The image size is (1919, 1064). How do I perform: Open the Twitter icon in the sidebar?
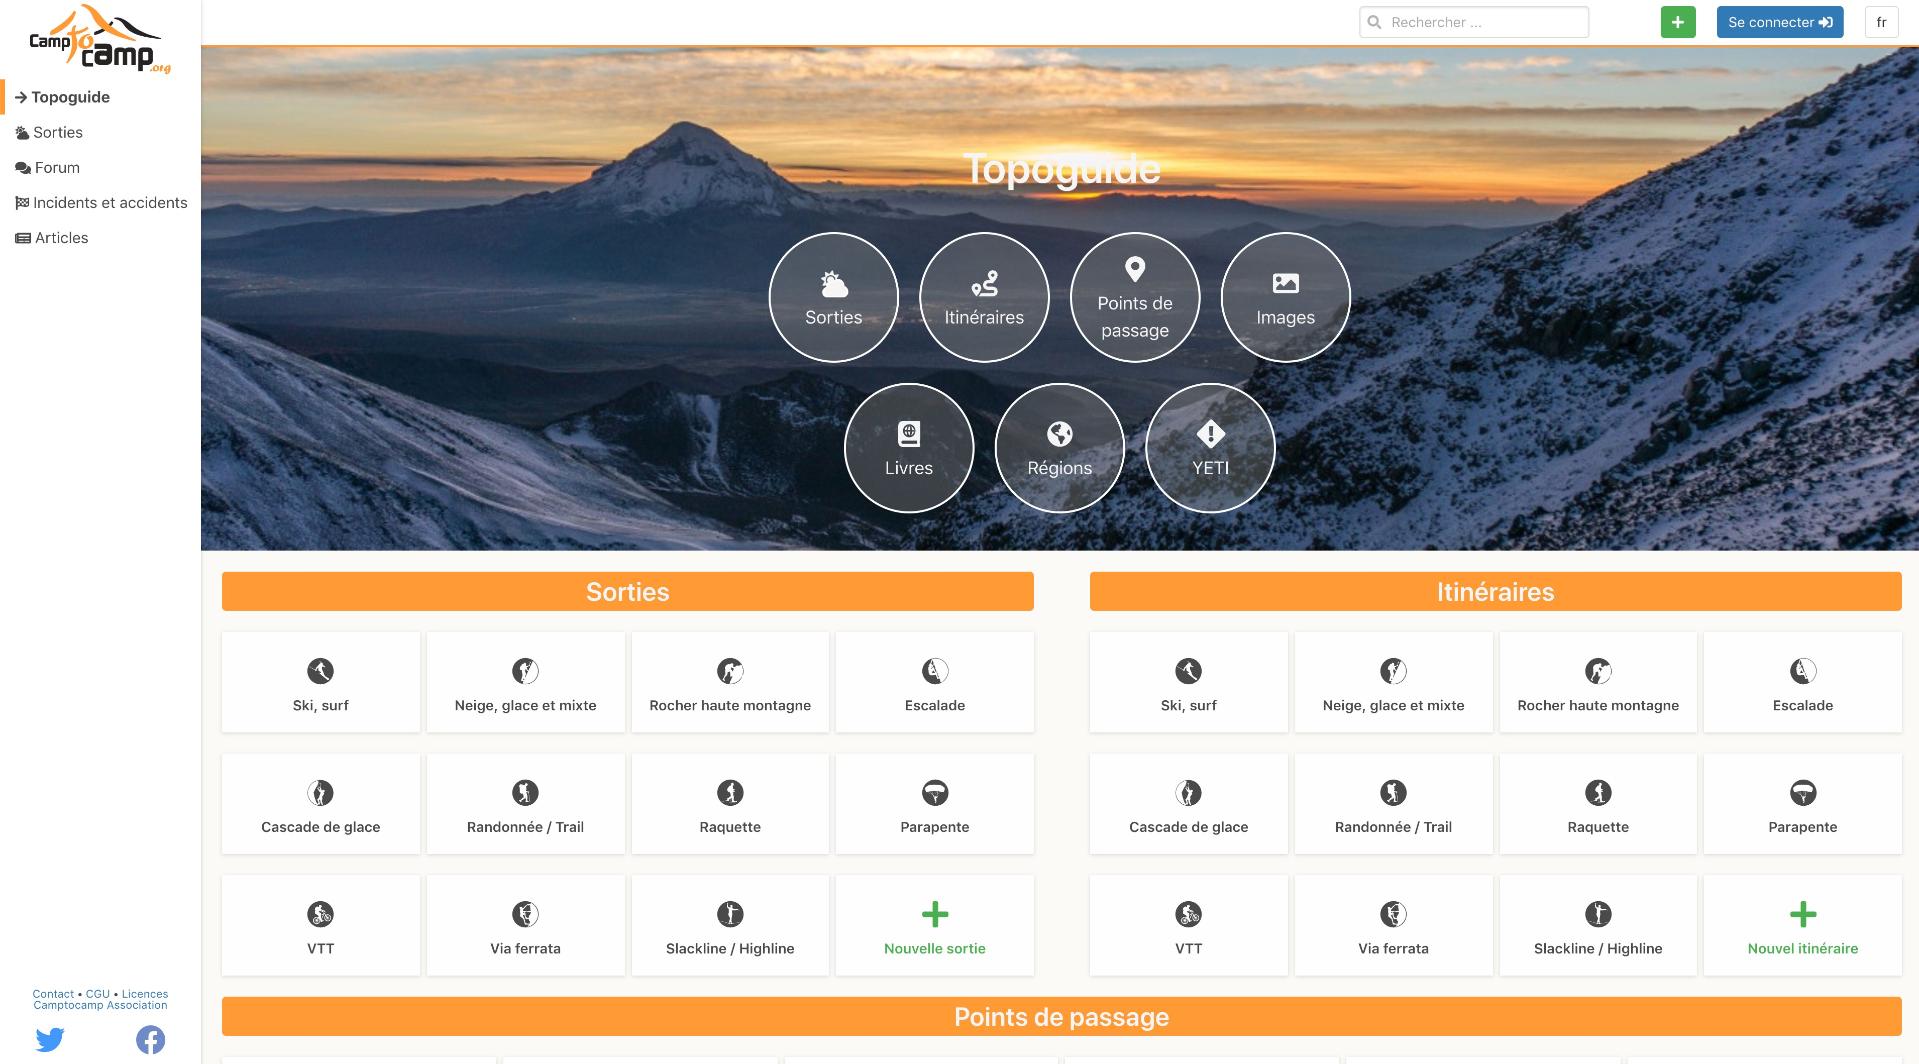[x=50, y=1040]
